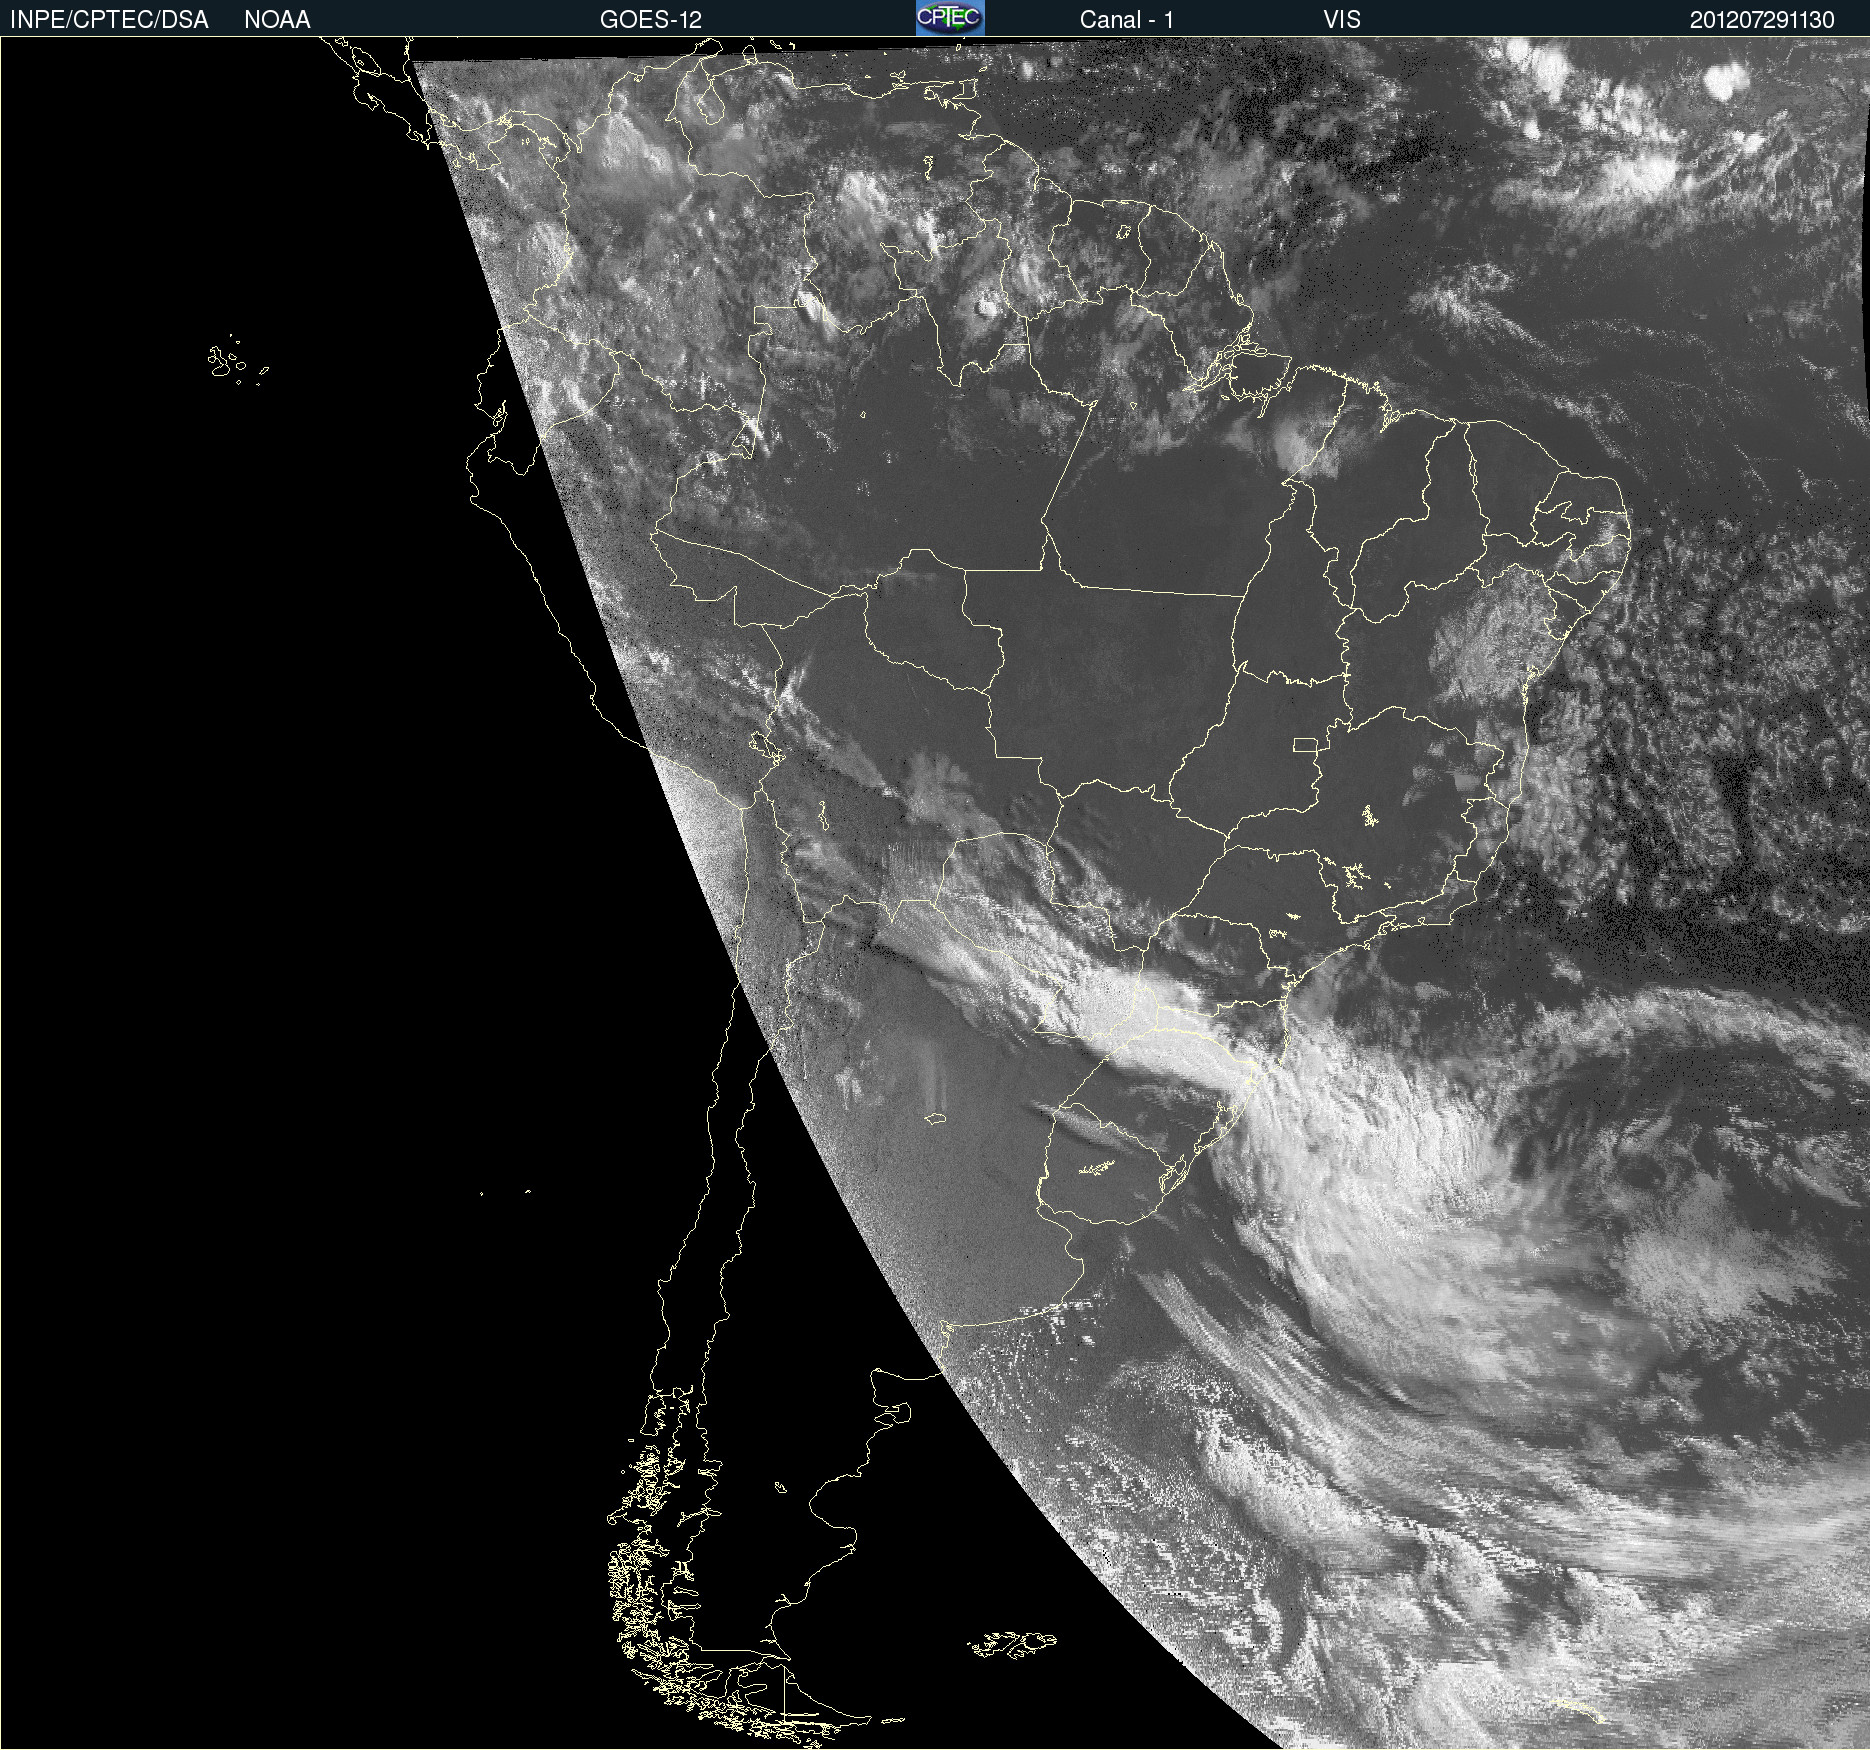This screenshot has height=1750, width=1870.
Task: Click the timestamp 201207291130
Action: (x=1762, y=20)
